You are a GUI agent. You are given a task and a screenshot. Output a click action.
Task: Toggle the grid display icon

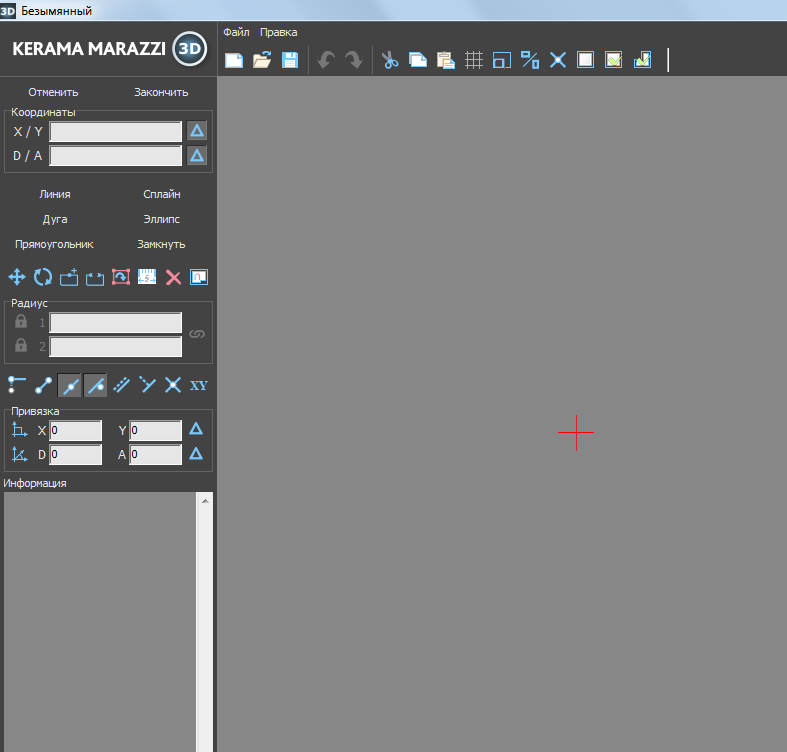(x=474, y=60)
